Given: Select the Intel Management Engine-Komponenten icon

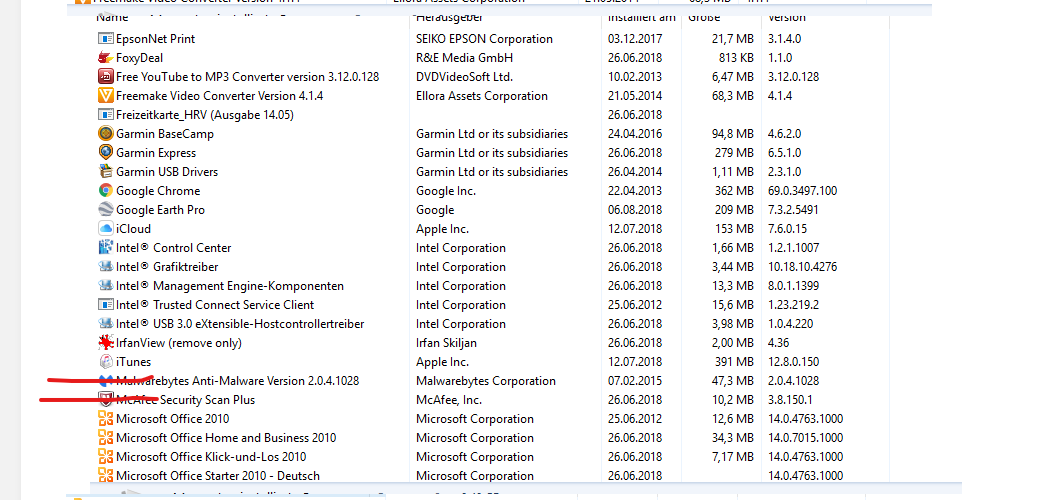Looking at the screenshot, I should (x=105, y=286).
